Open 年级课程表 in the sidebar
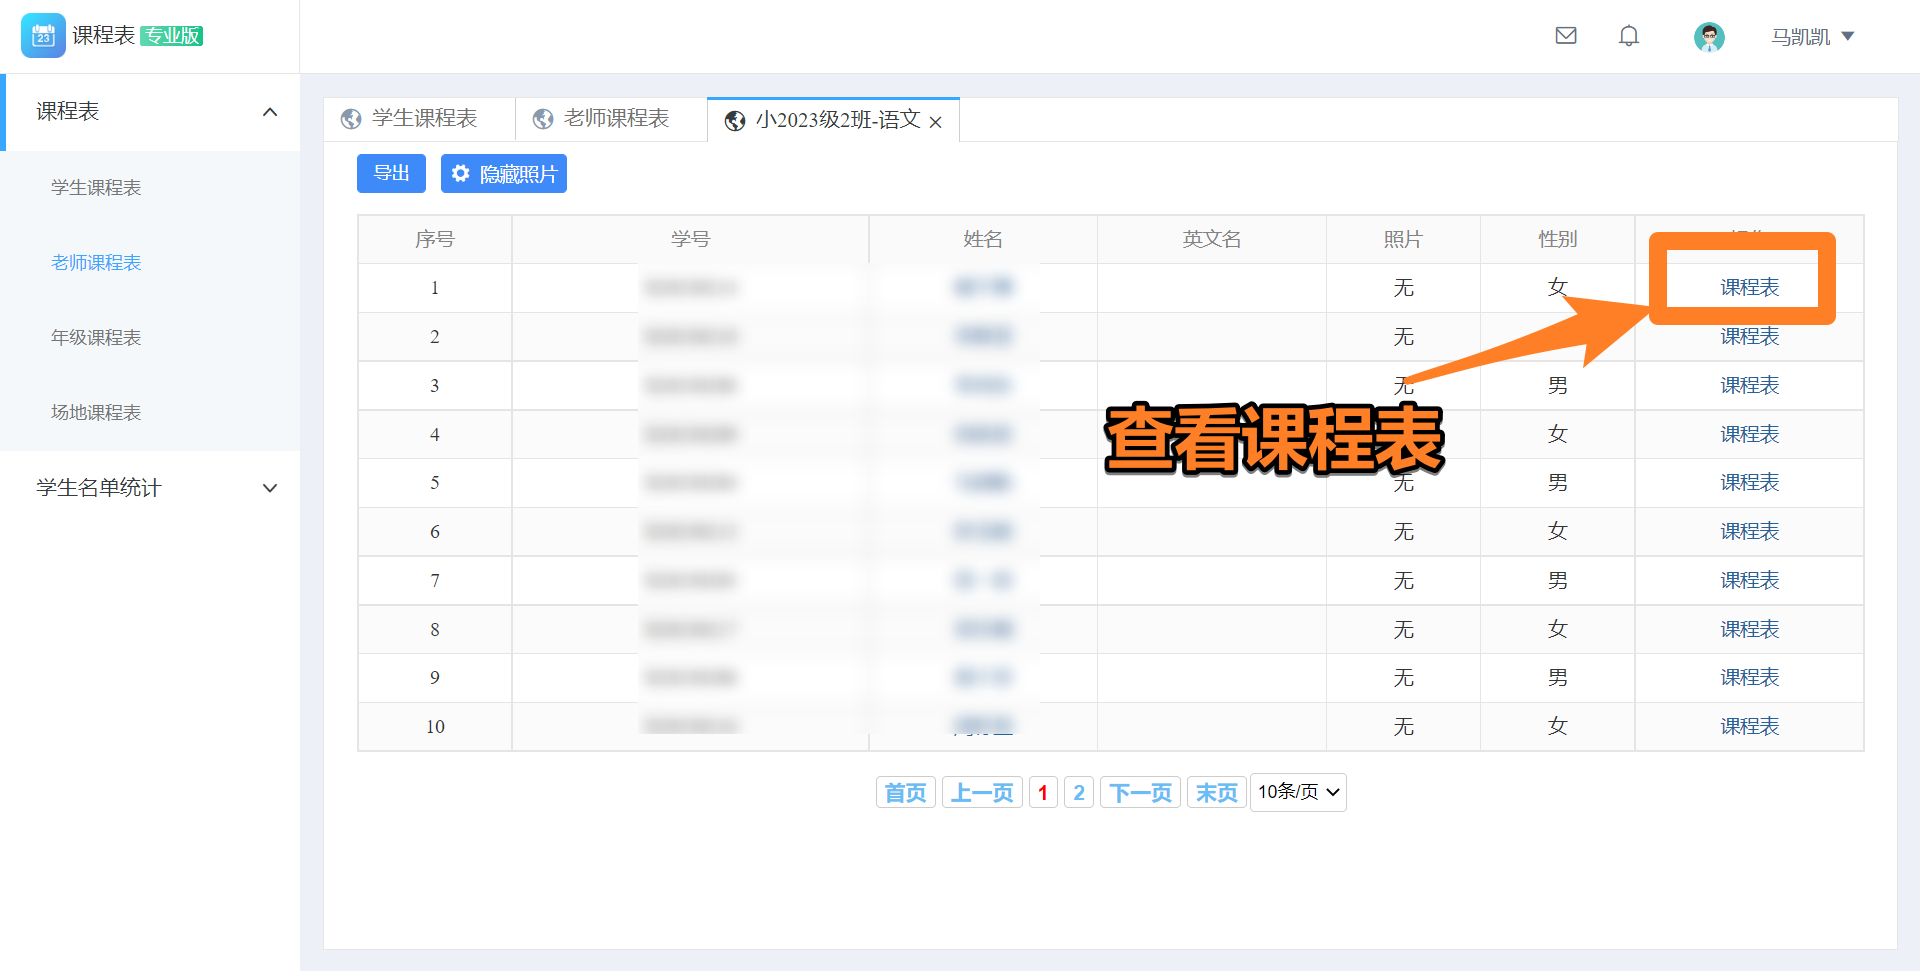This screenshot has height=971, width=1920. pos(96,338)
